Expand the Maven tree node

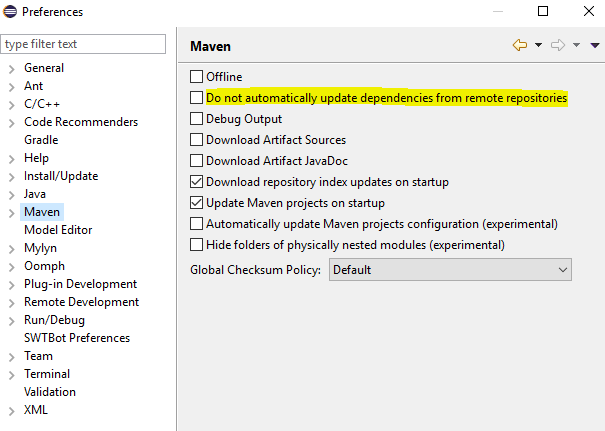[12, 213]
